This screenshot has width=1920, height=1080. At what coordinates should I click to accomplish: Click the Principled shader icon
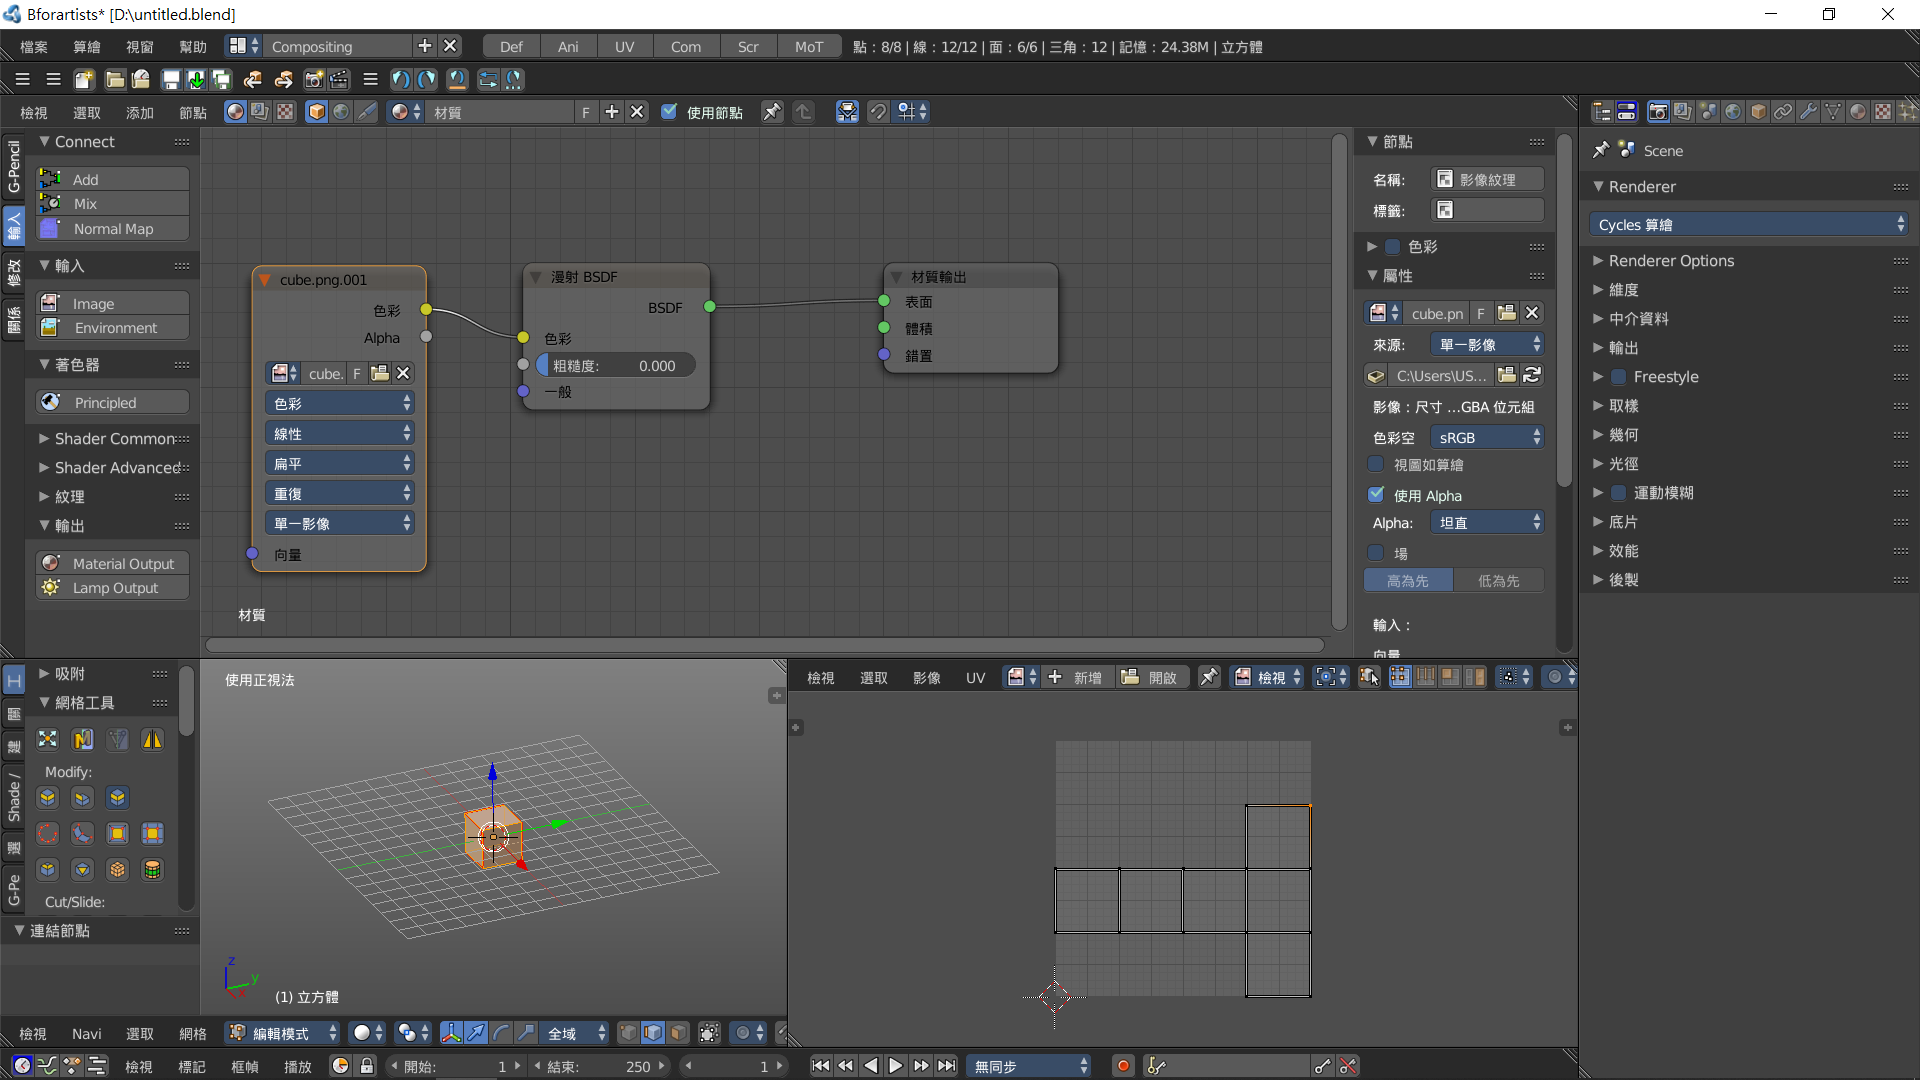click(x=51, y=402)
